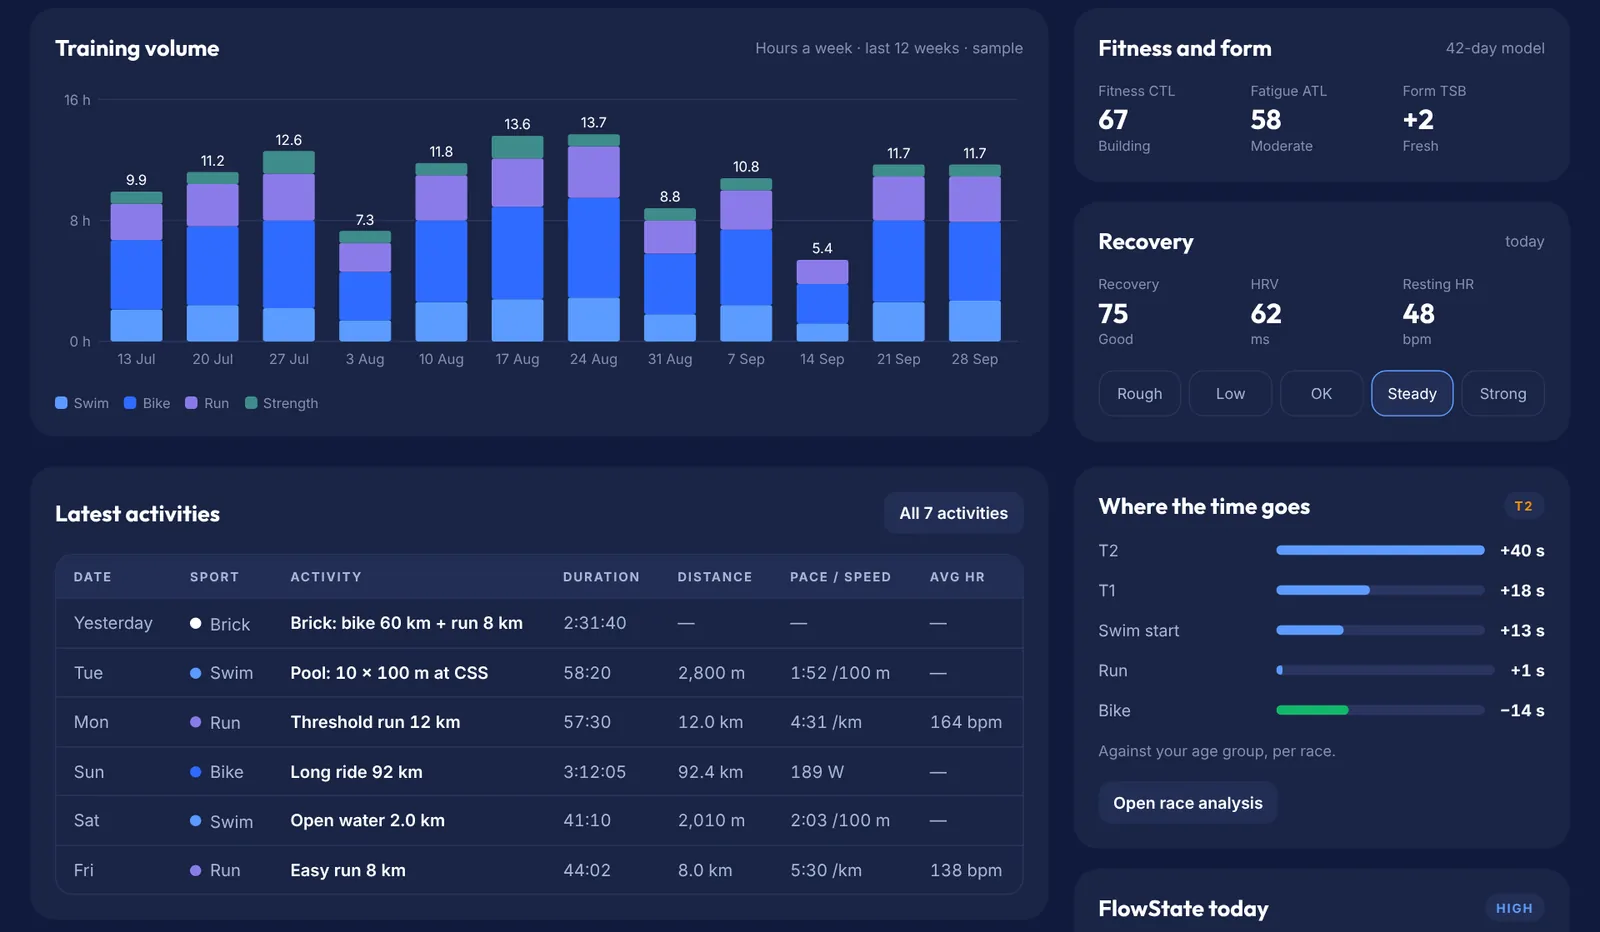Image resolution: width=1600 pixels, height=932 pixels.
Task: Click the '2,010 m' distance value
Action: coord(711,820)
